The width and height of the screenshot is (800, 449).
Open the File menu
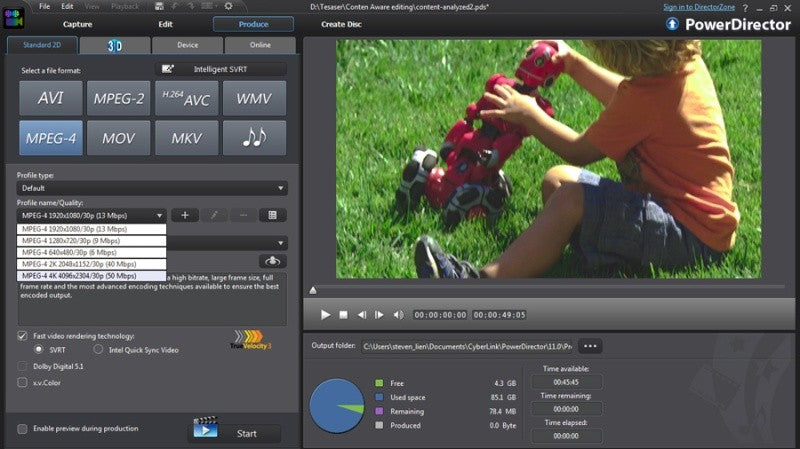[45, 7]
